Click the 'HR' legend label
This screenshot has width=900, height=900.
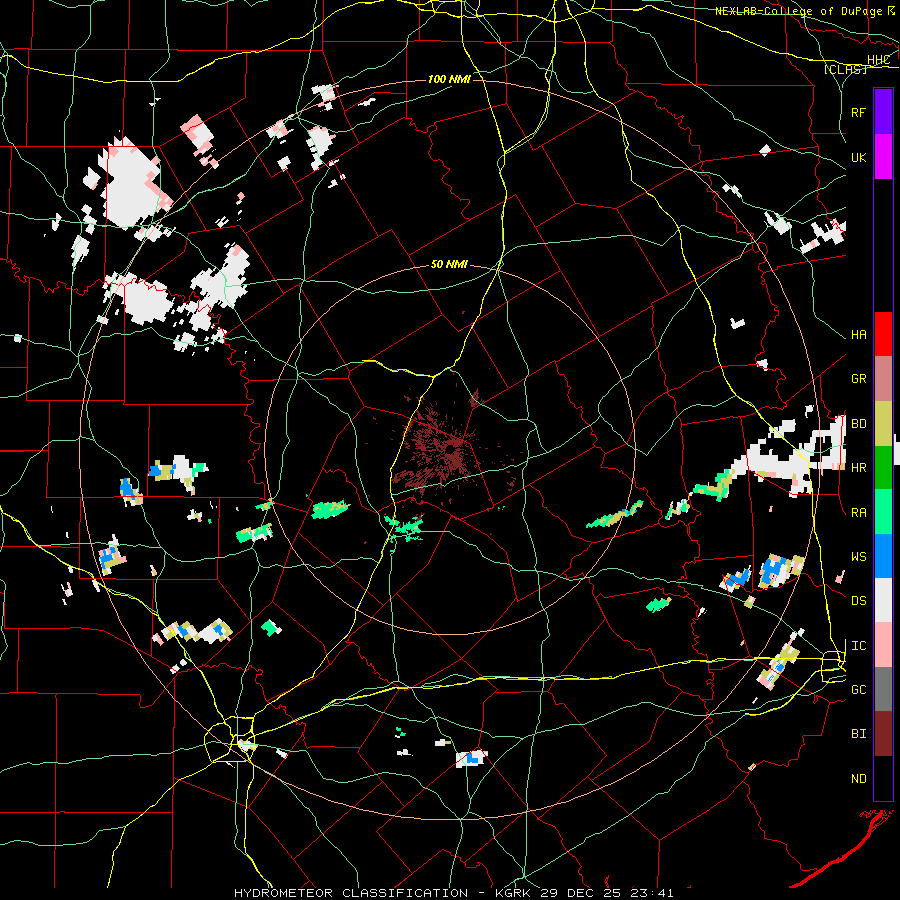click(858, 468)
